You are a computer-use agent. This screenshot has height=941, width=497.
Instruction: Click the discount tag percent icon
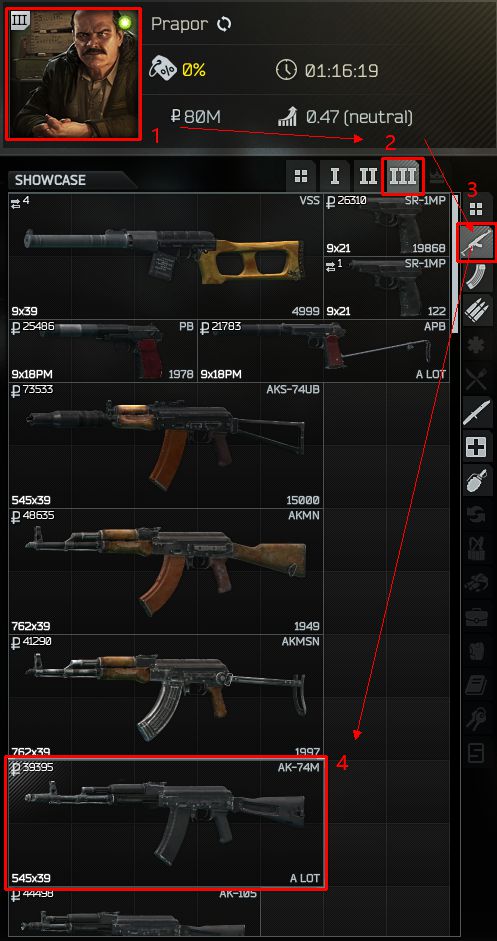click(162, 70)
